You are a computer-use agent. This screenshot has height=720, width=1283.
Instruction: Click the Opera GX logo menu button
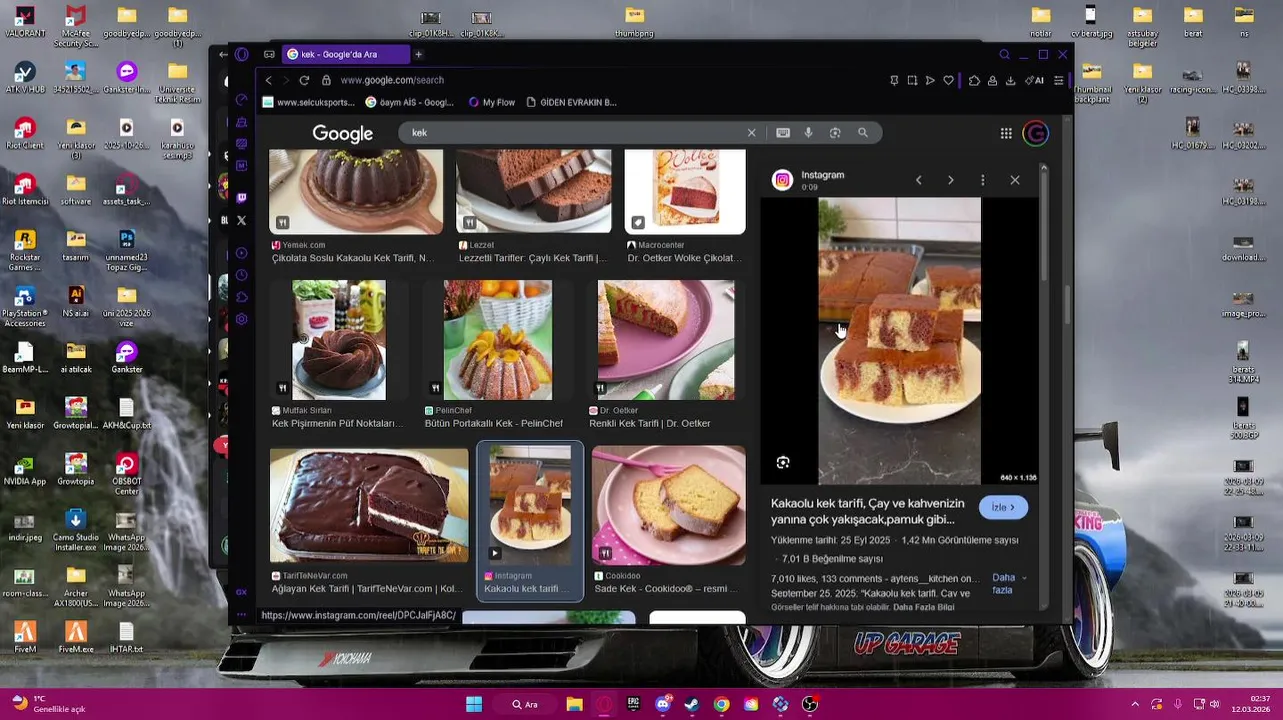(x=241, y=54)
